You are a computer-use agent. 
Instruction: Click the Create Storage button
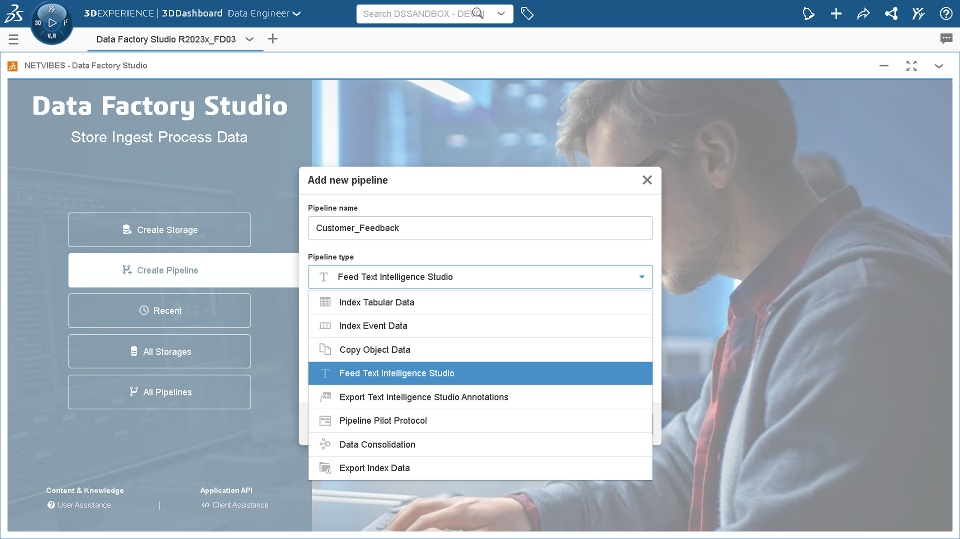pyautogui.click(x=159, y=230)
